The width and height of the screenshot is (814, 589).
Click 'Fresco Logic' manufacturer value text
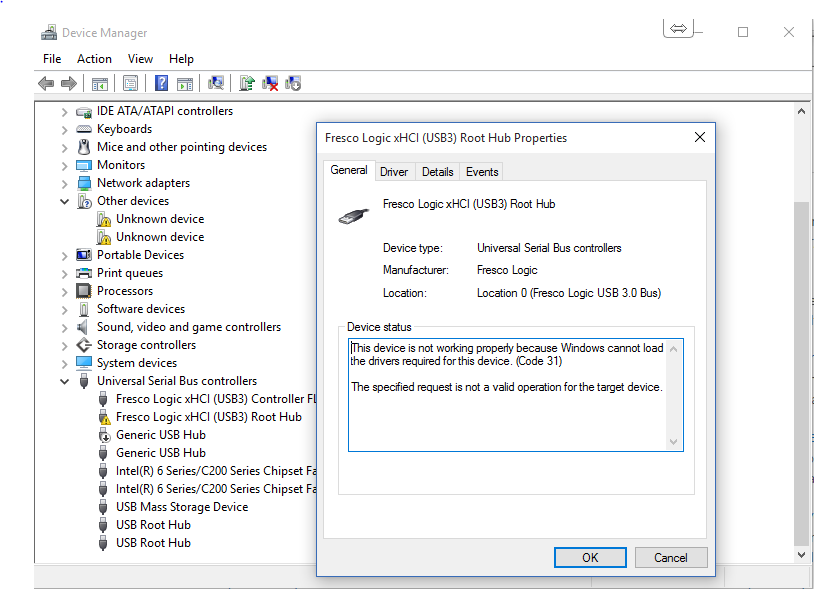tap(507, 270)
